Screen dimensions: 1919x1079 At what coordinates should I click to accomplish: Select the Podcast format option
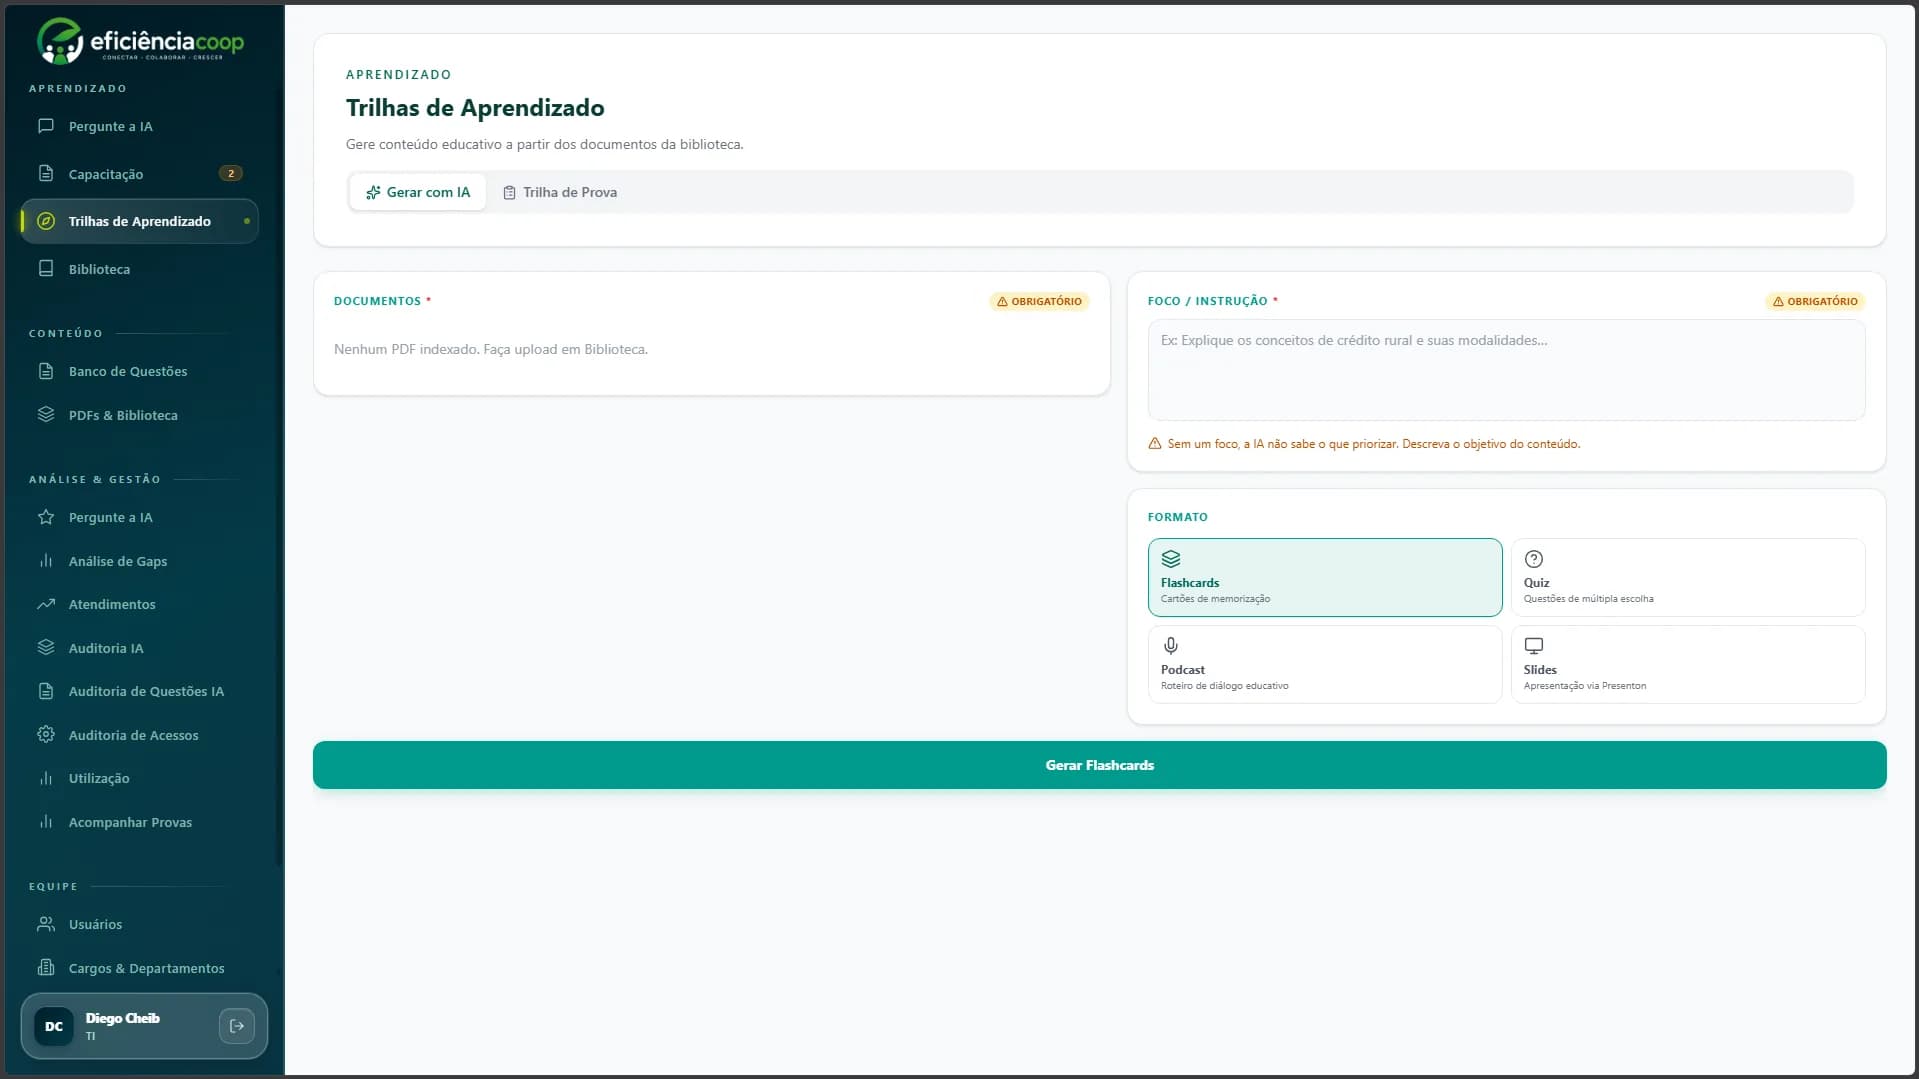tap(1324, 664)
